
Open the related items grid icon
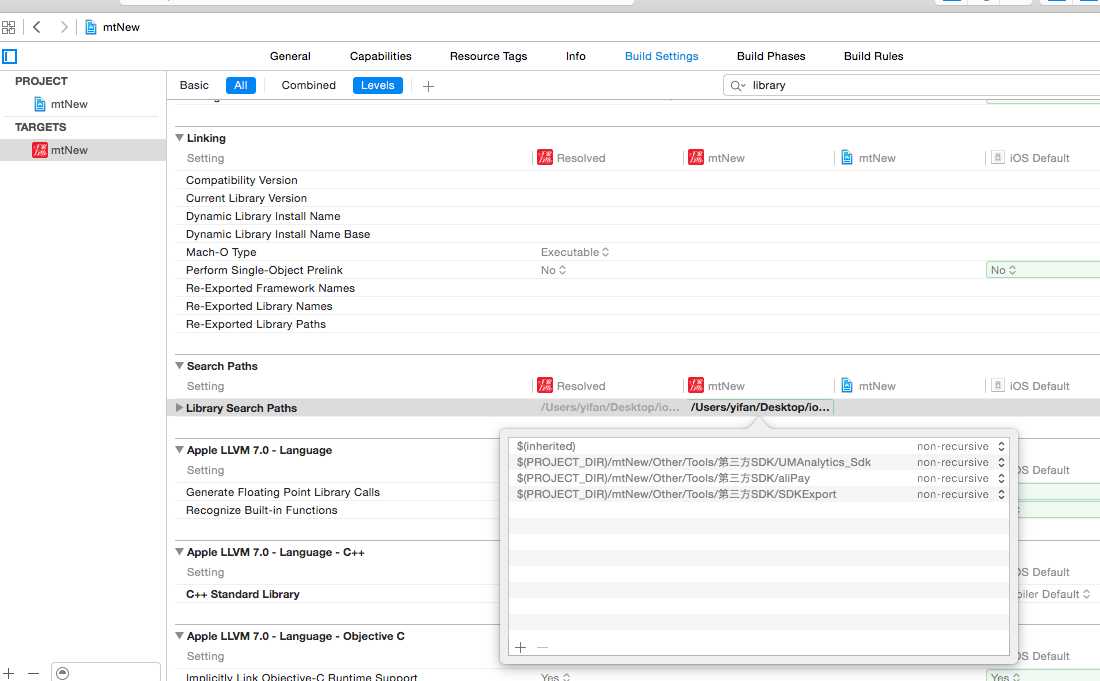tap(8, 27)
